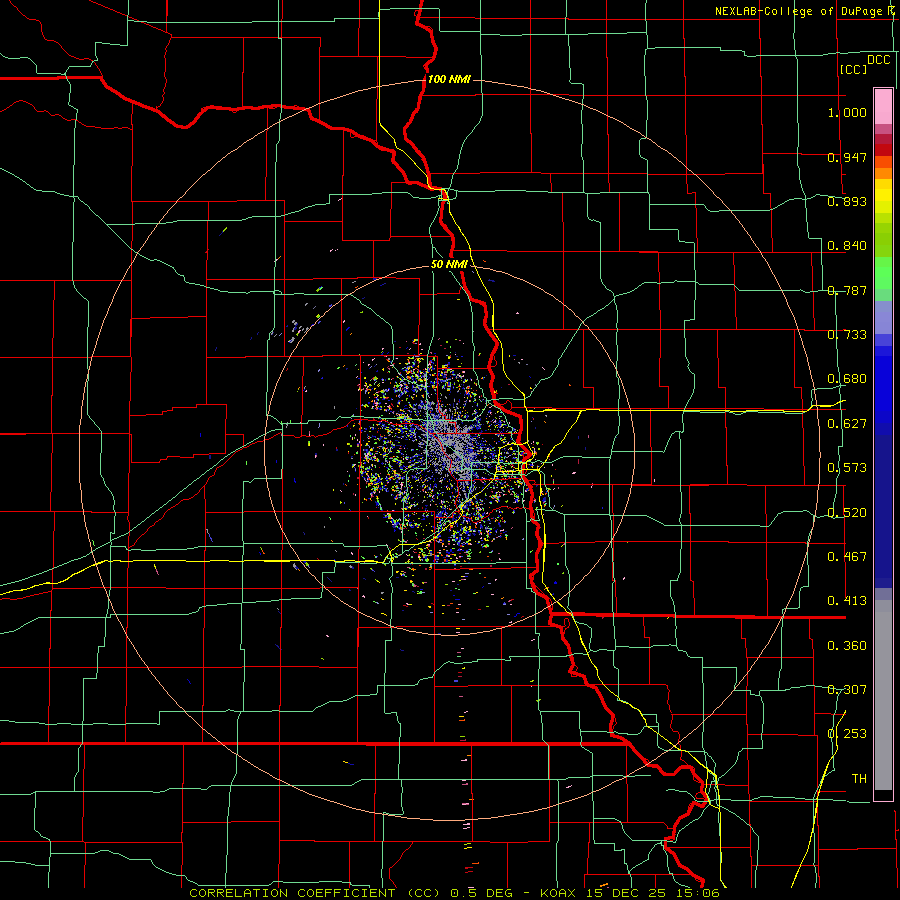Click the 0.360 scale value

(x=847, y=646)
